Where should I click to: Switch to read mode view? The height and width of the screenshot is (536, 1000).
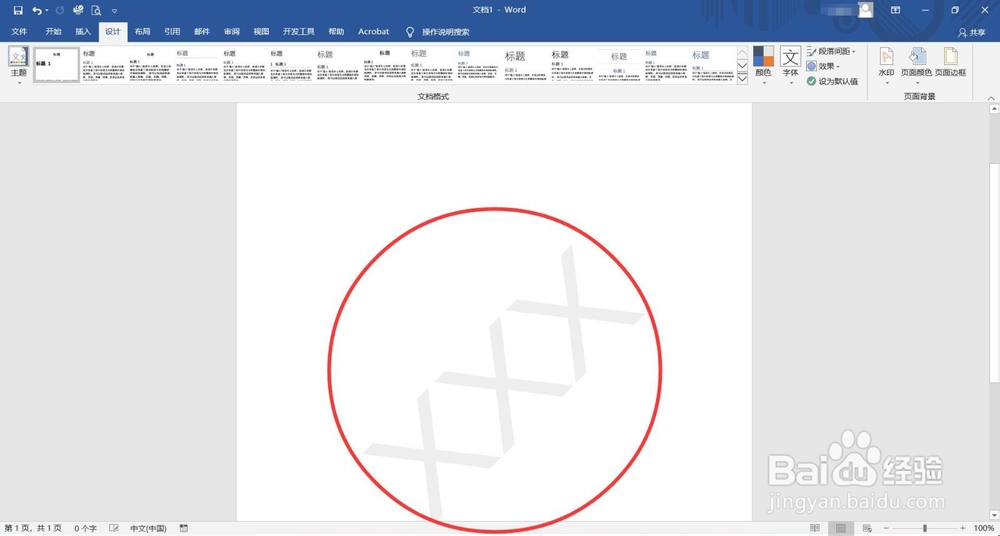coord(815,528)
